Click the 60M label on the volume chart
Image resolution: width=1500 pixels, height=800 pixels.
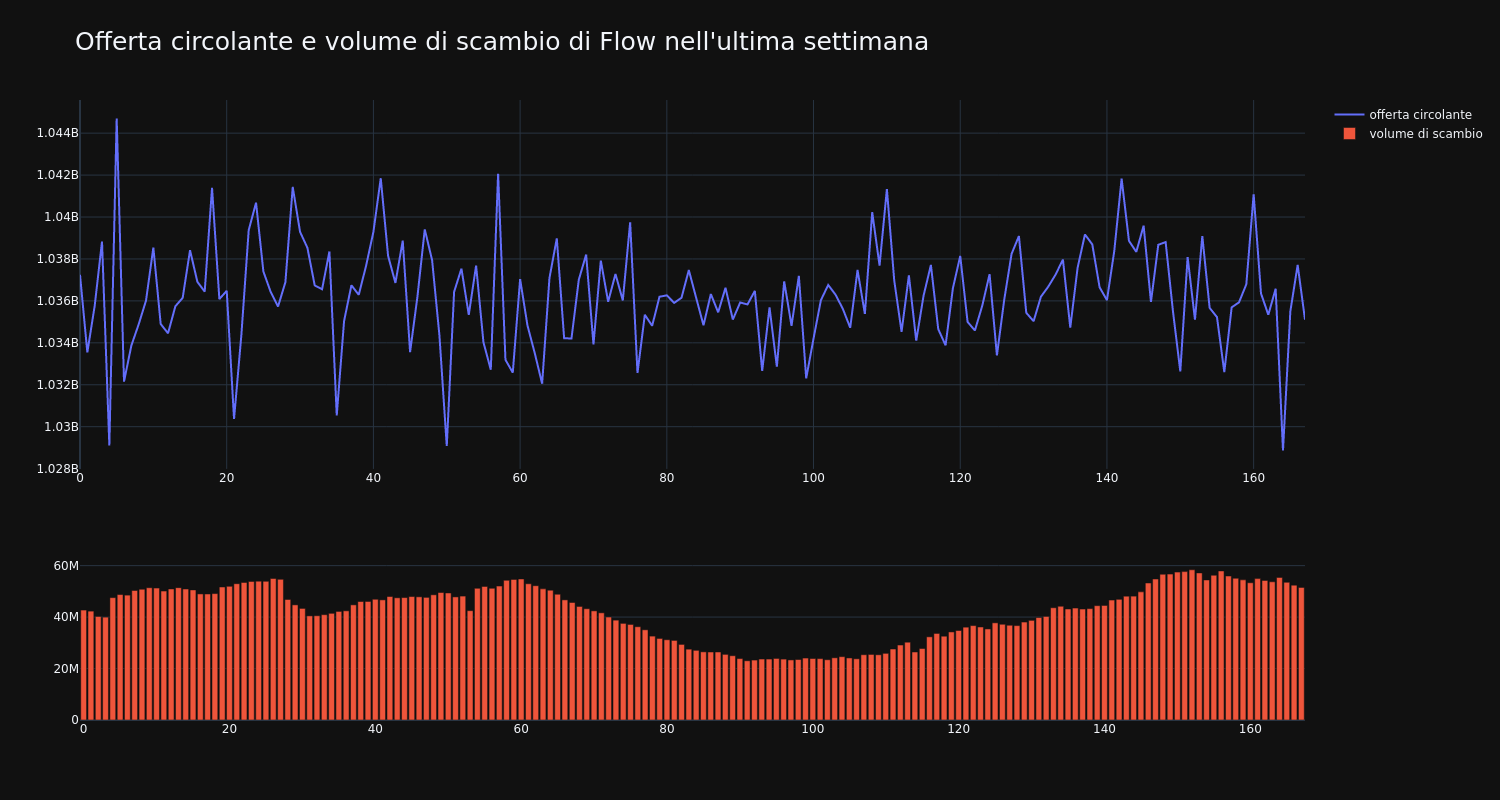(66, 566)
